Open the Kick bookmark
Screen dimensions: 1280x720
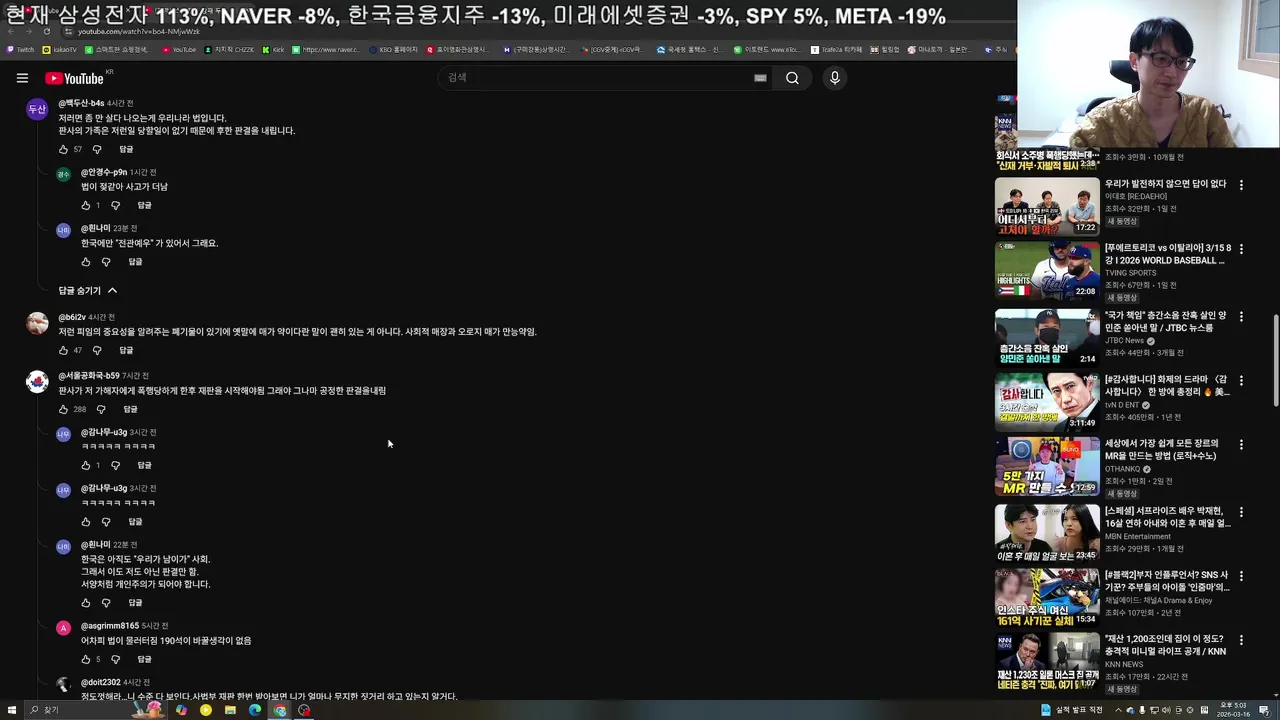(273, 49)
